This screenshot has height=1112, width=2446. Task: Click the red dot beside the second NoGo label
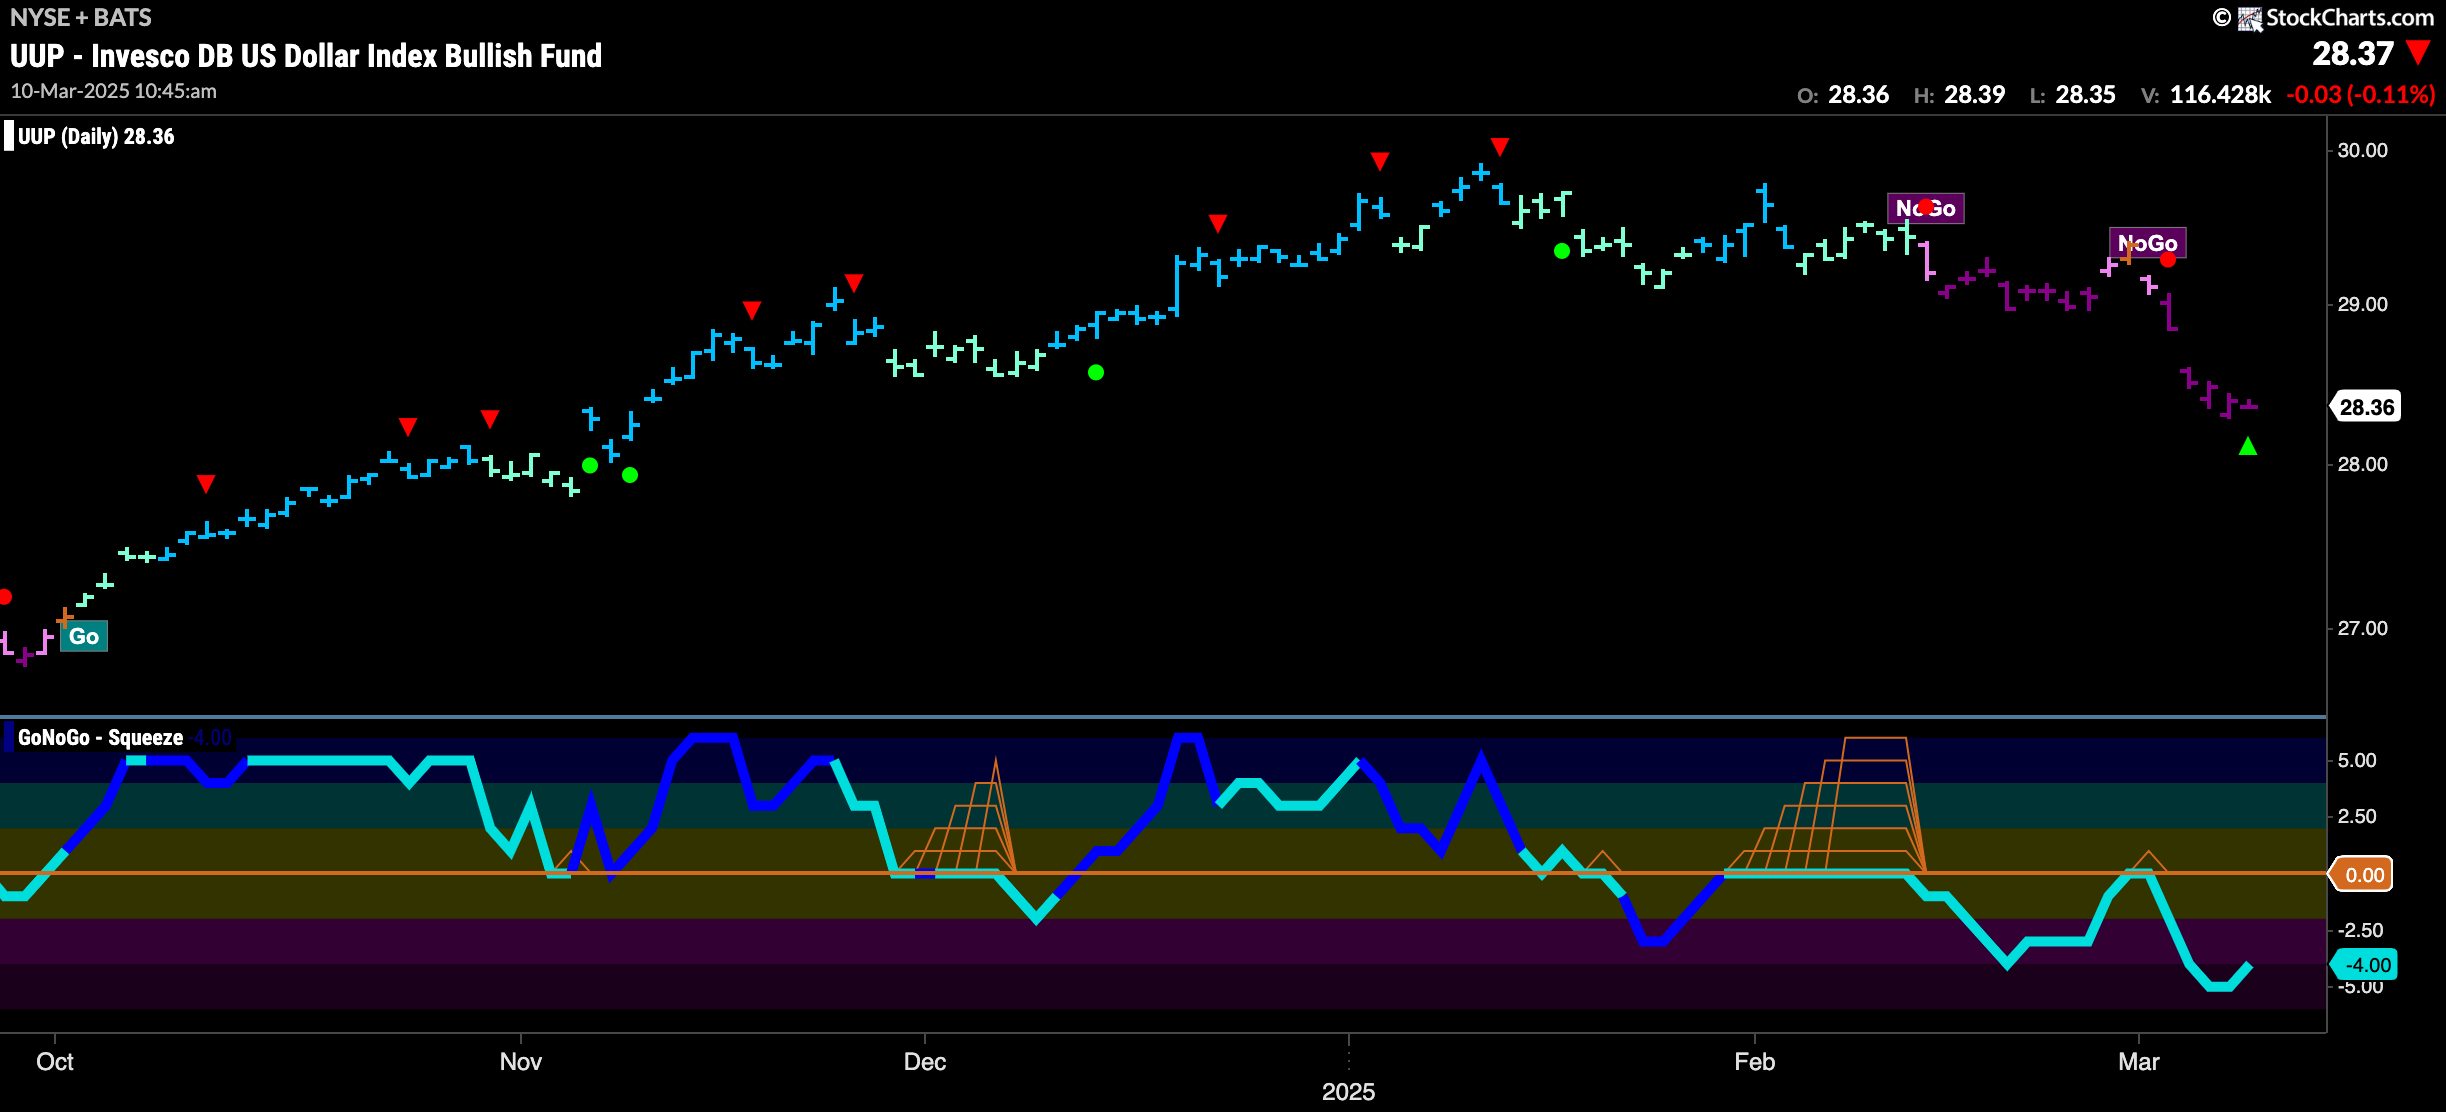click(x=2167, y=260)
